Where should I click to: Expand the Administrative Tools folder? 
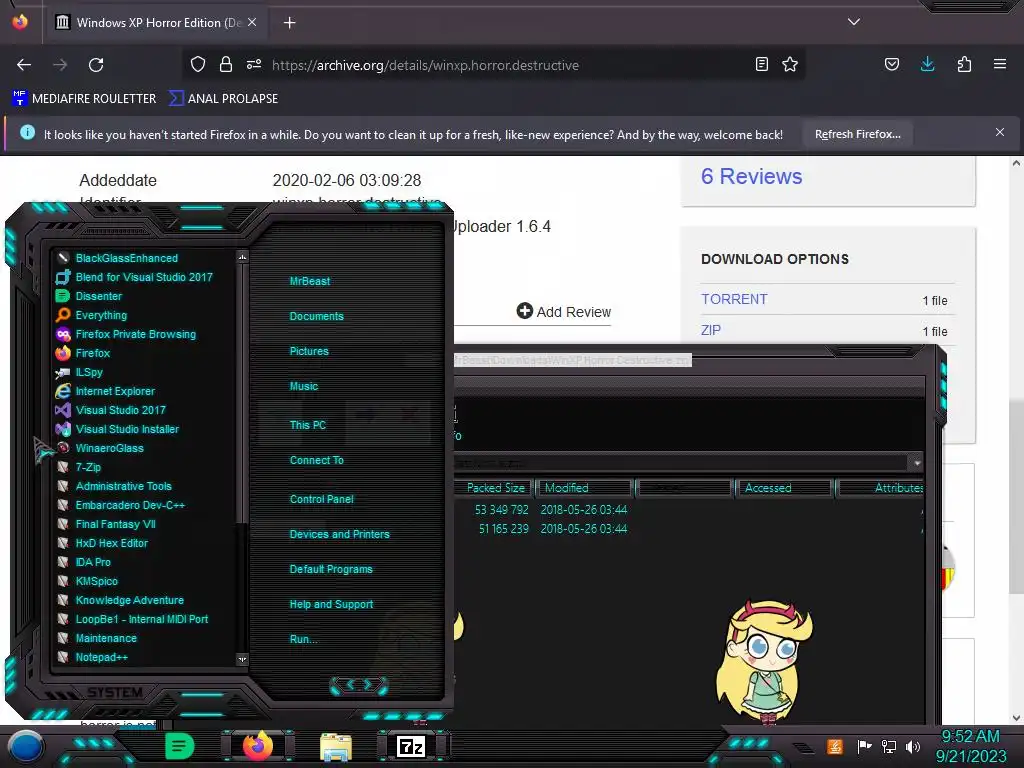click(x=114, y=486)
